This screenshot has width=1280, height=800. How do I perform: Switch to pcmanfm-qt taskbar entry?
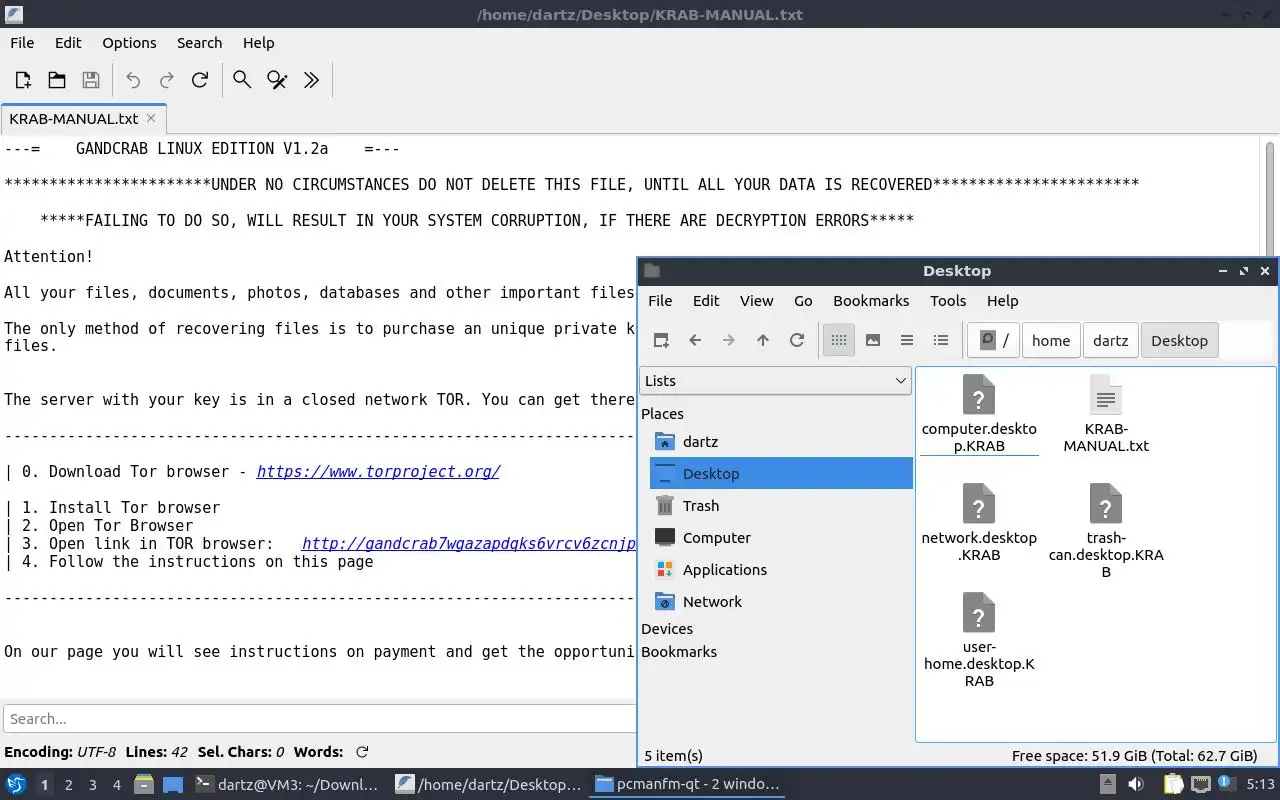pyautogui.click(x=687, y=785)
